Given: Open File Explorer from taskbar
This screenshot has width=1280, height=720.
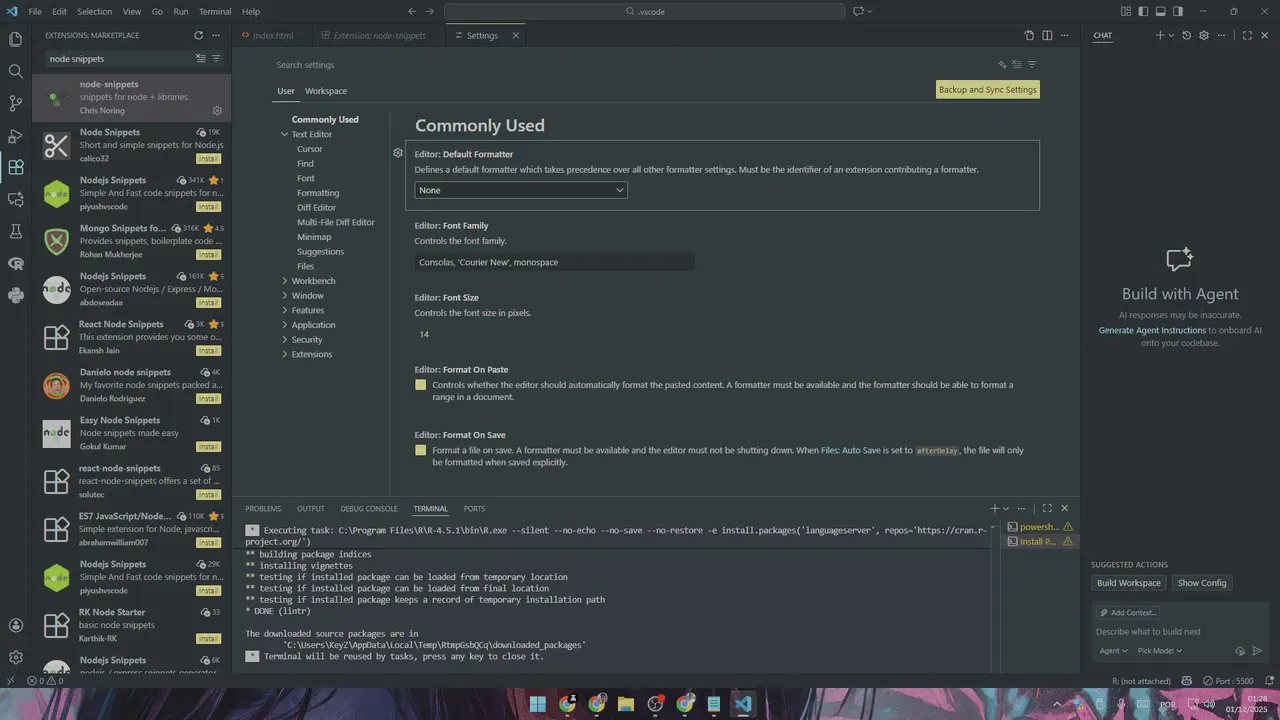Looking at the screenshot, I should [626, 704].
